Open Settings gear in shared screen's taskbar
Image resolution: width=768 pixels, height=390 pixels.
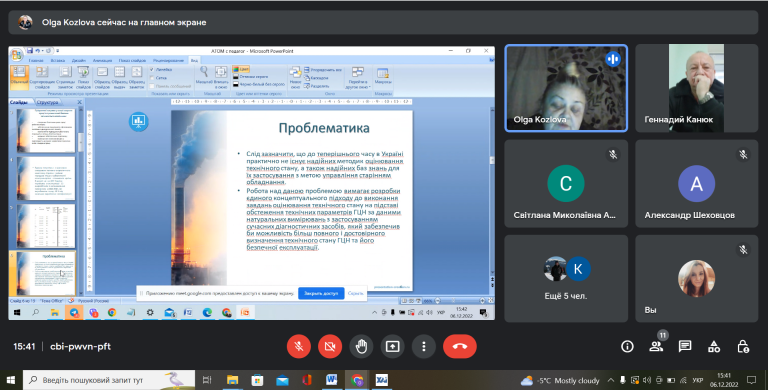point(150,313)
